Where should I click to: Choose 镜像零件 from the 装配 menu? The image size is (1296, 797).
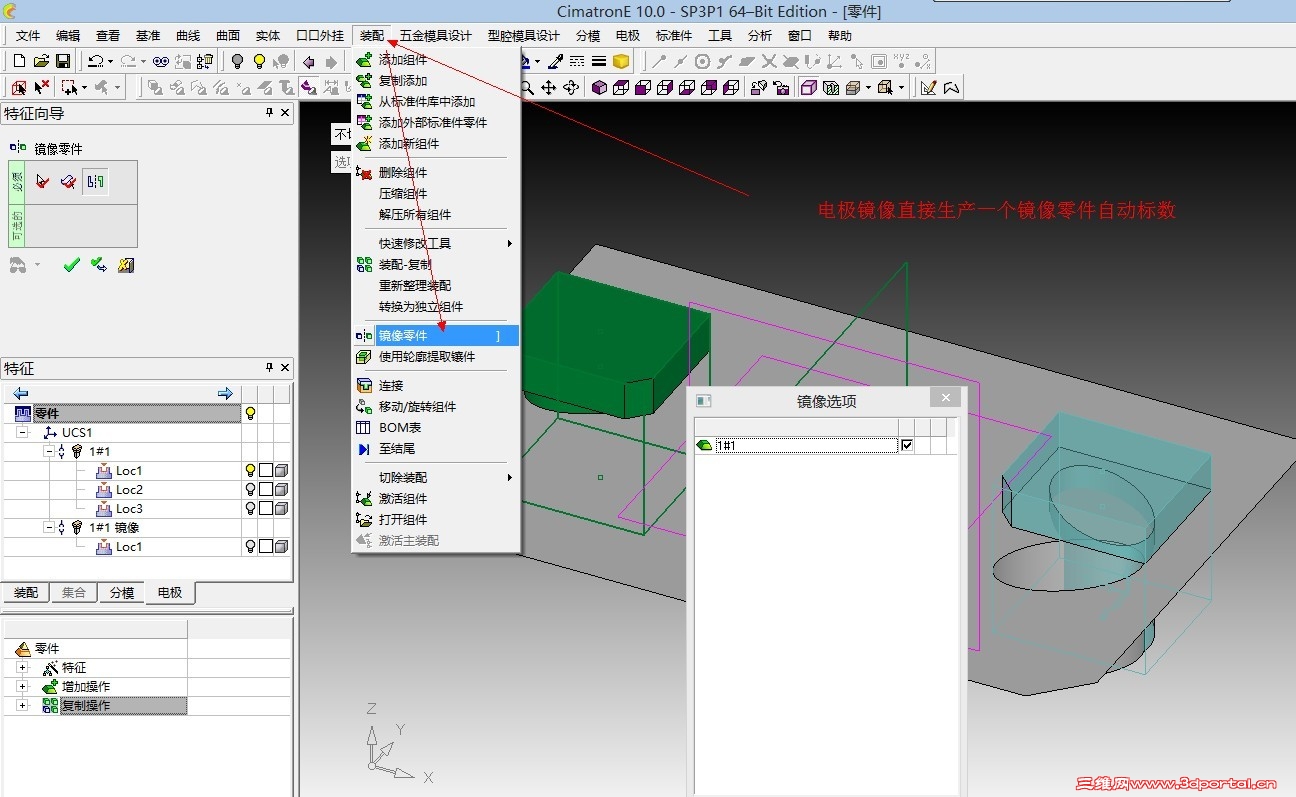click(436, 336)
